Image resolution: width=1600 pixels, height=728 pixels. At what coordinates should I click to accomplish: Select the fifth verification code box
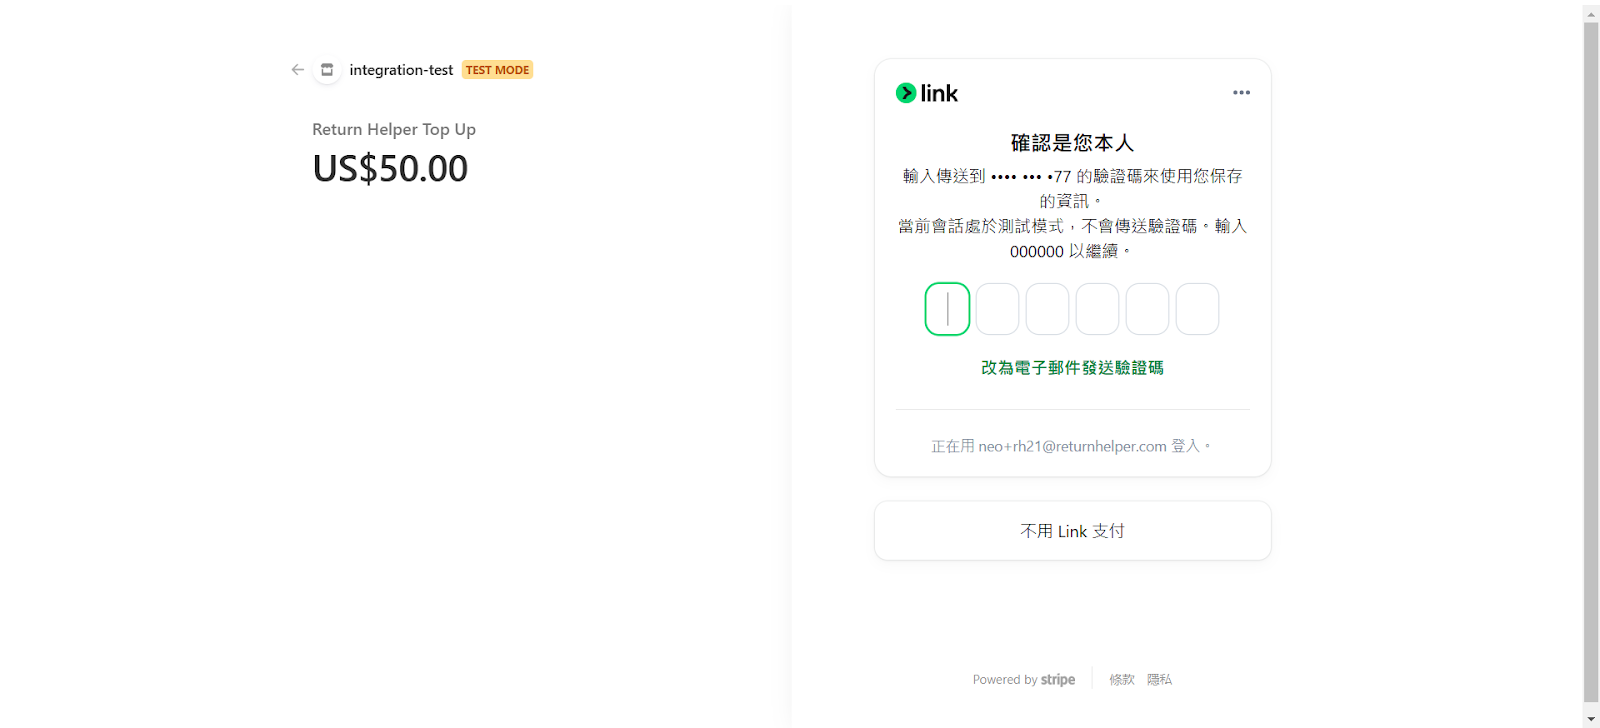point(1147,309)
